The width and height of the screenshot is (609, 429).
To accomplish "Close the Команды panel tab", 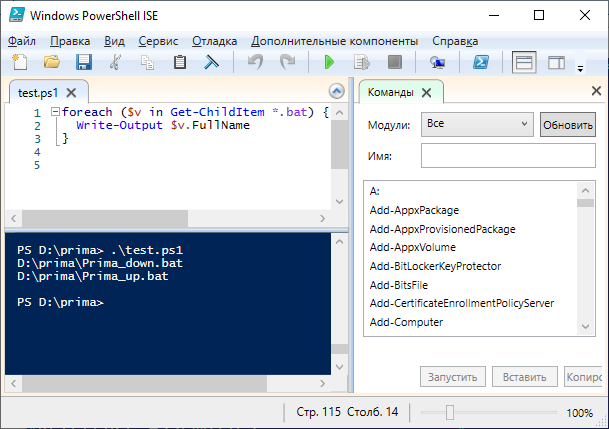I will 425,93.
